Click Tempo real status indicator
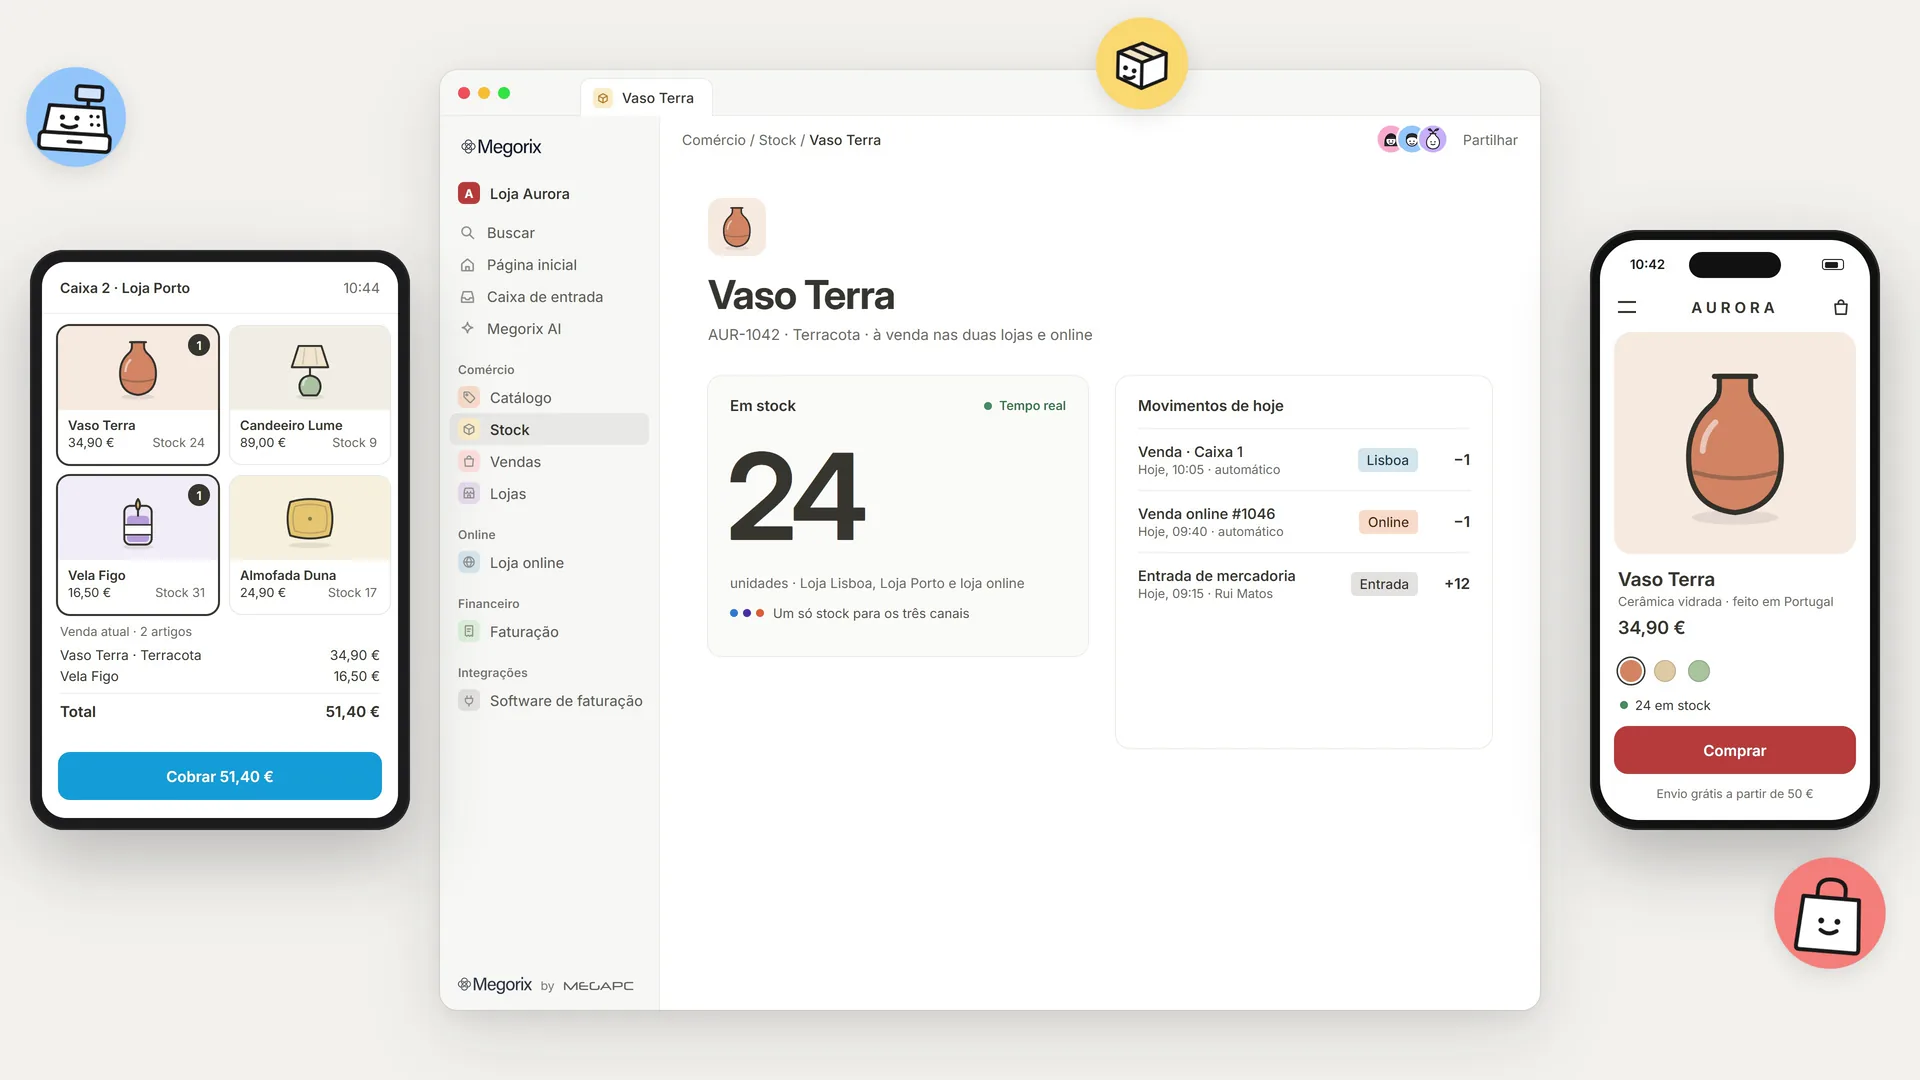The height and width of the screenshot is (1080, 1920). (x=1025, y=406)
